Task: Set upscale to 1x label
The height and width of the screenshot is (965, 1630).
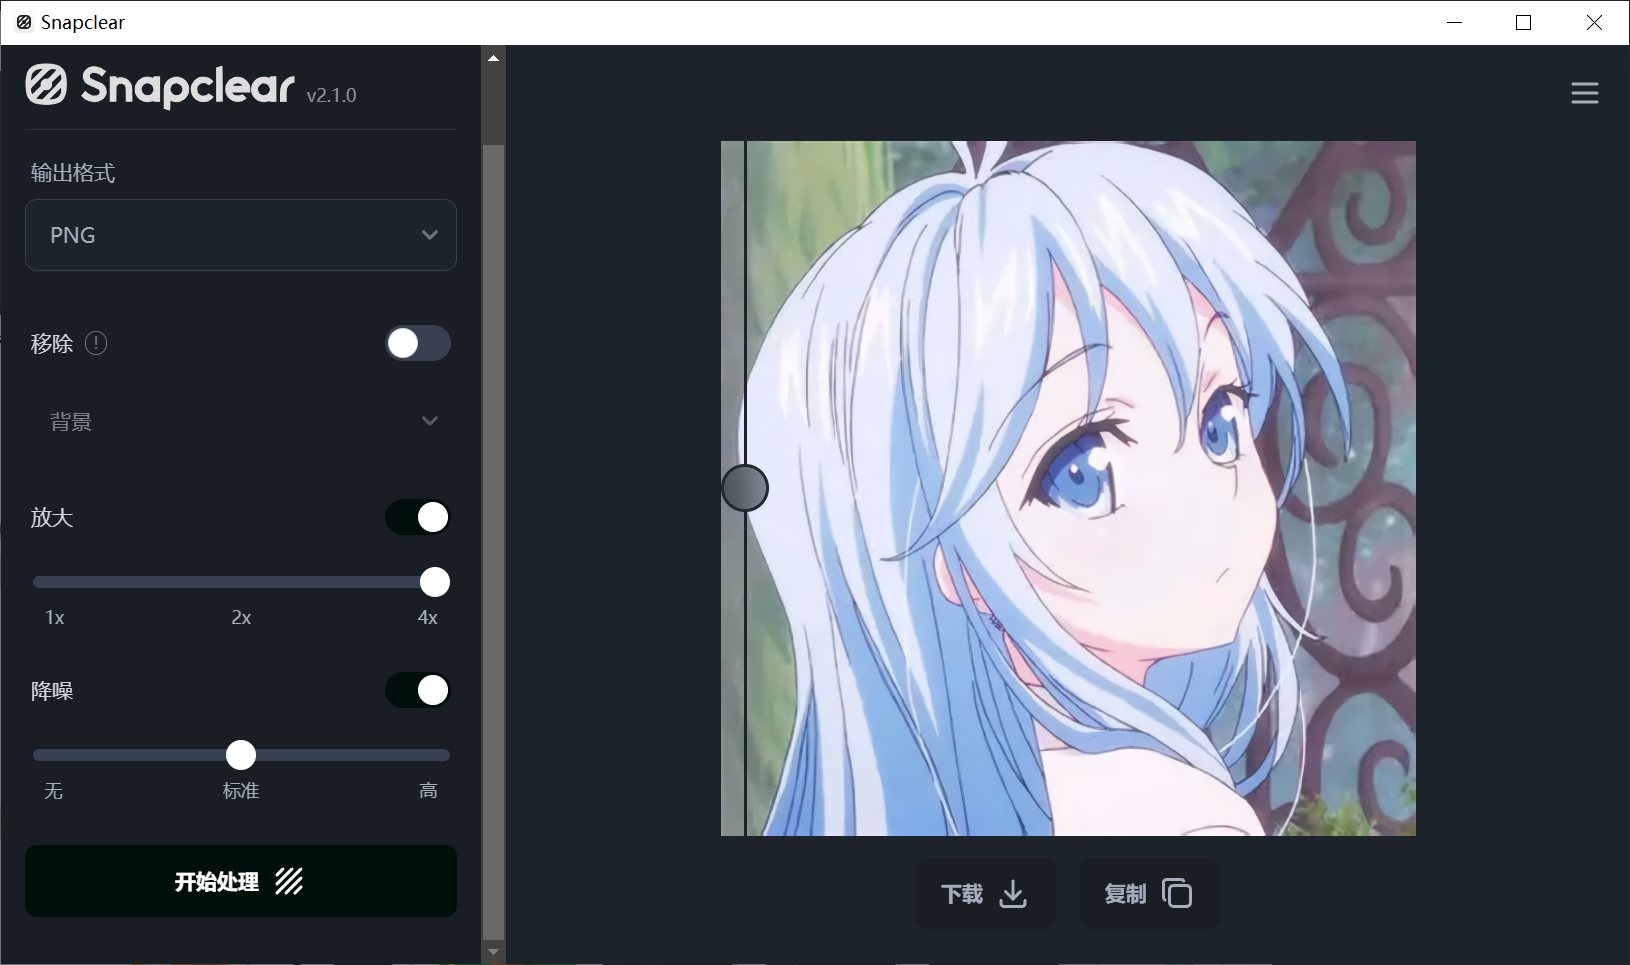Action: point(55,618)
